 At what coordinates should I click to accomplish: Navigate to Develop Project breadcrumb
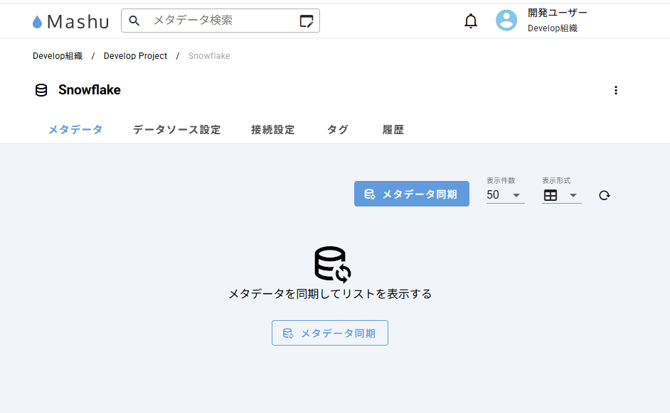(x=135, y=56)
